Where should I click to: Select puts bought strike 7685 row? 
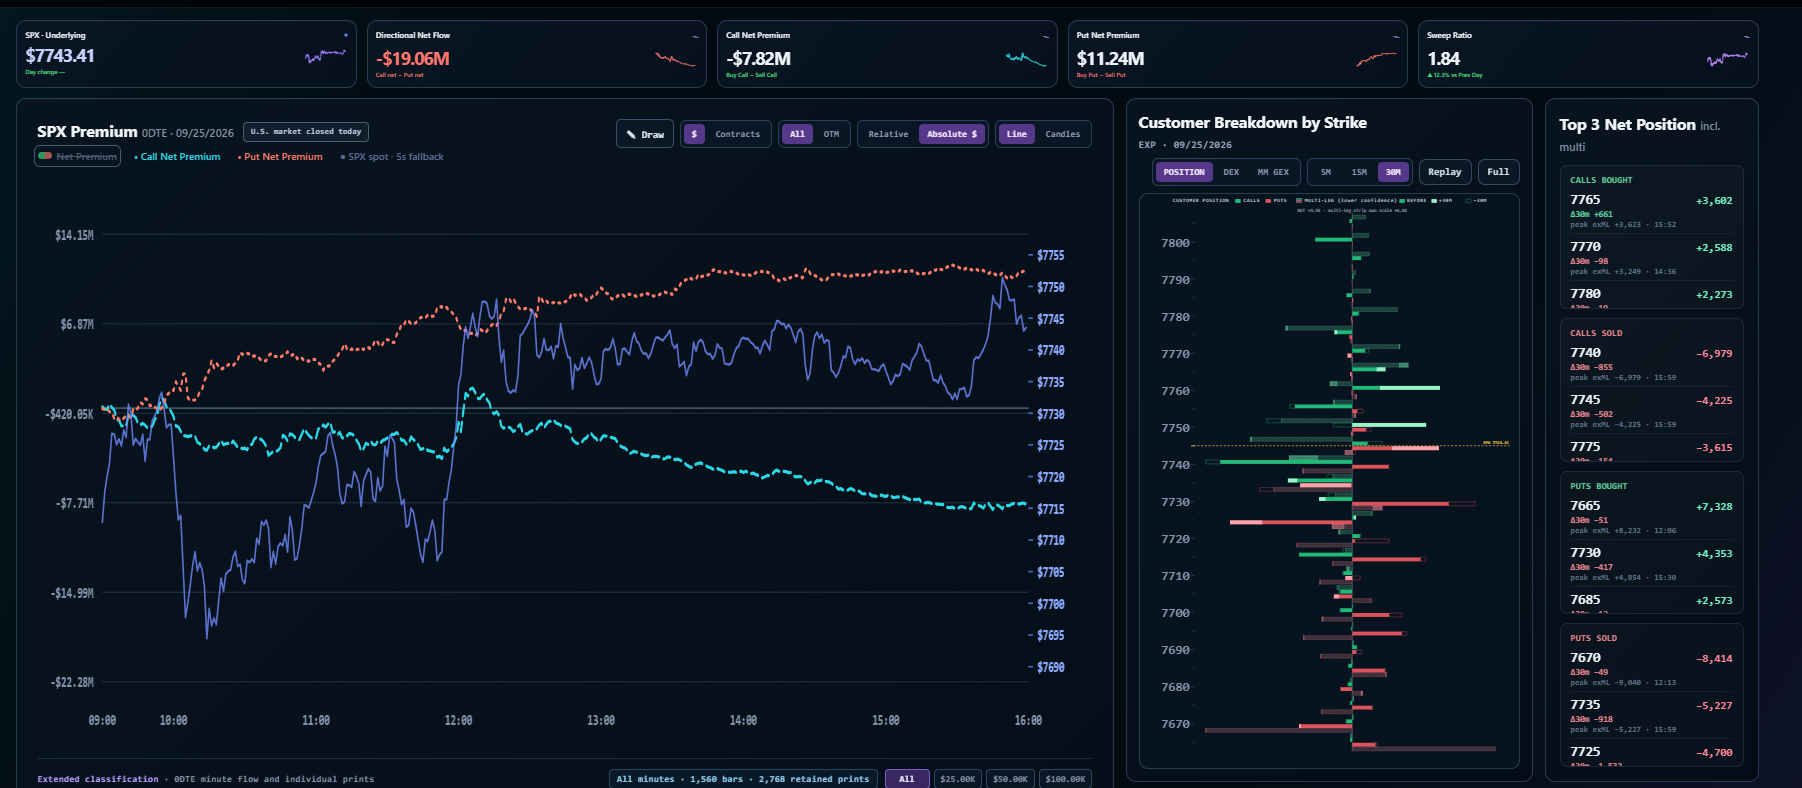click(x=1651, y=602)
